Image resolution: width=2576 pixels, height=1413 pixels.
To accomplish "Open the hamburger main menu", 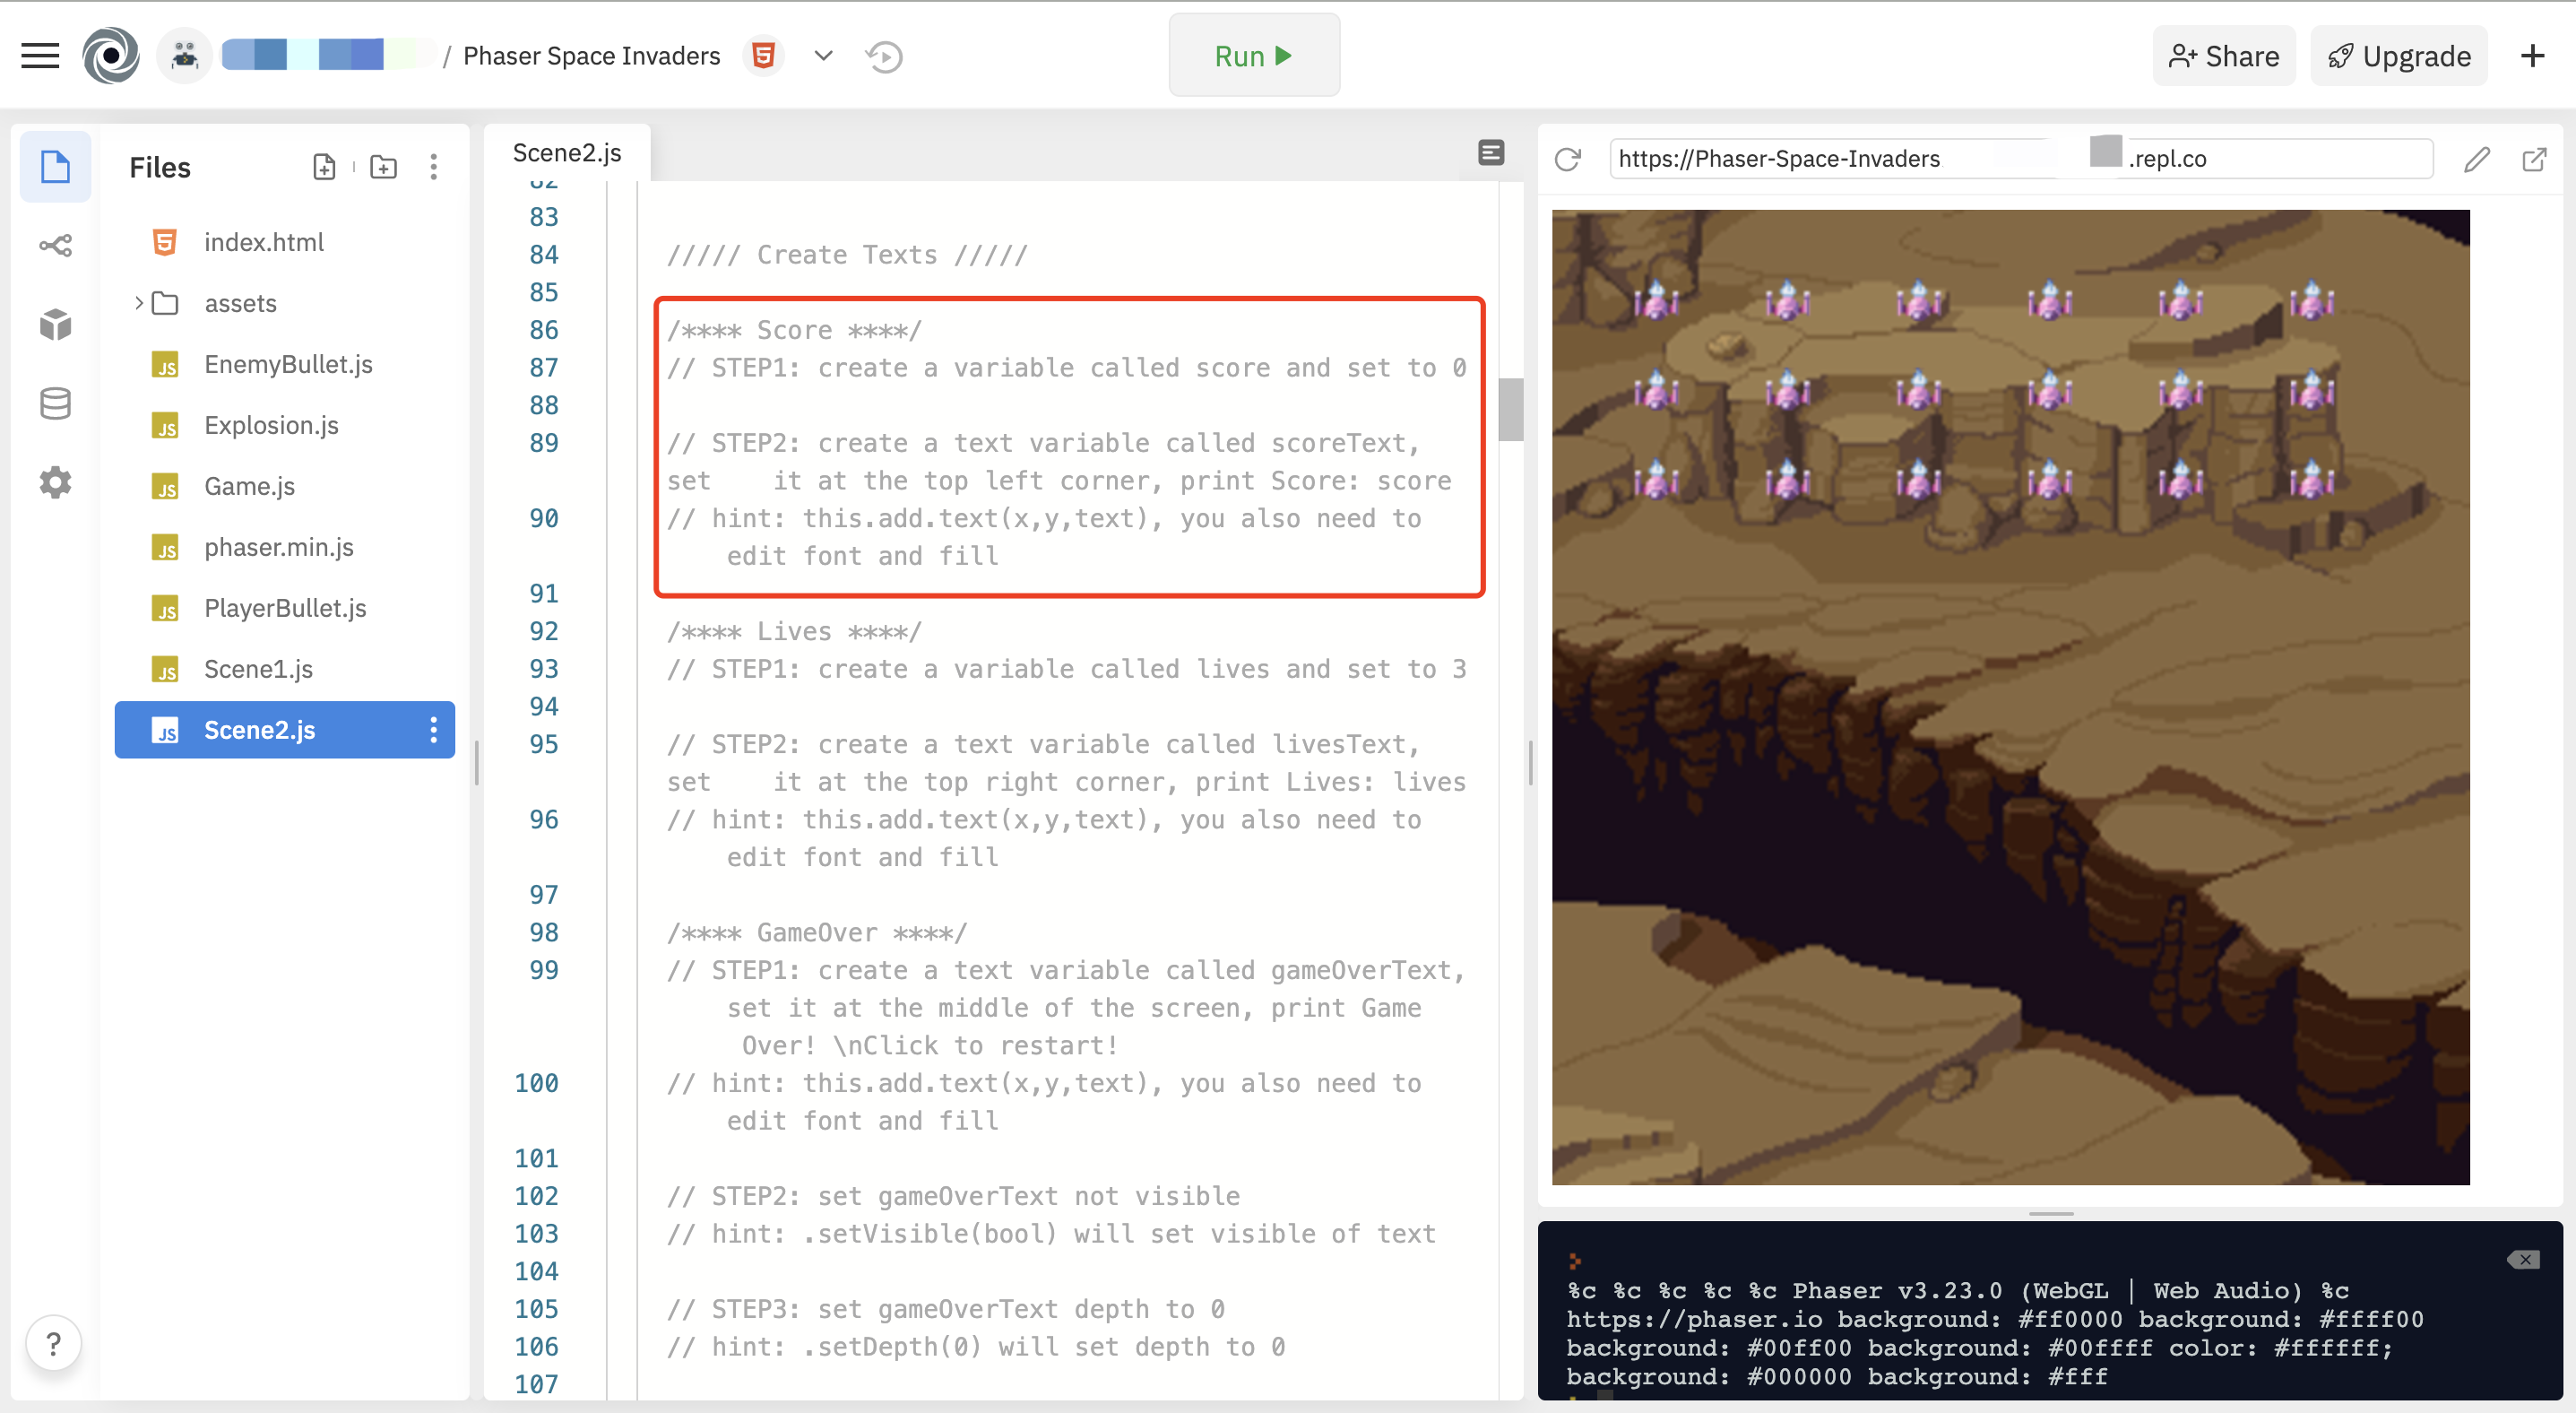I will [40, 56].
